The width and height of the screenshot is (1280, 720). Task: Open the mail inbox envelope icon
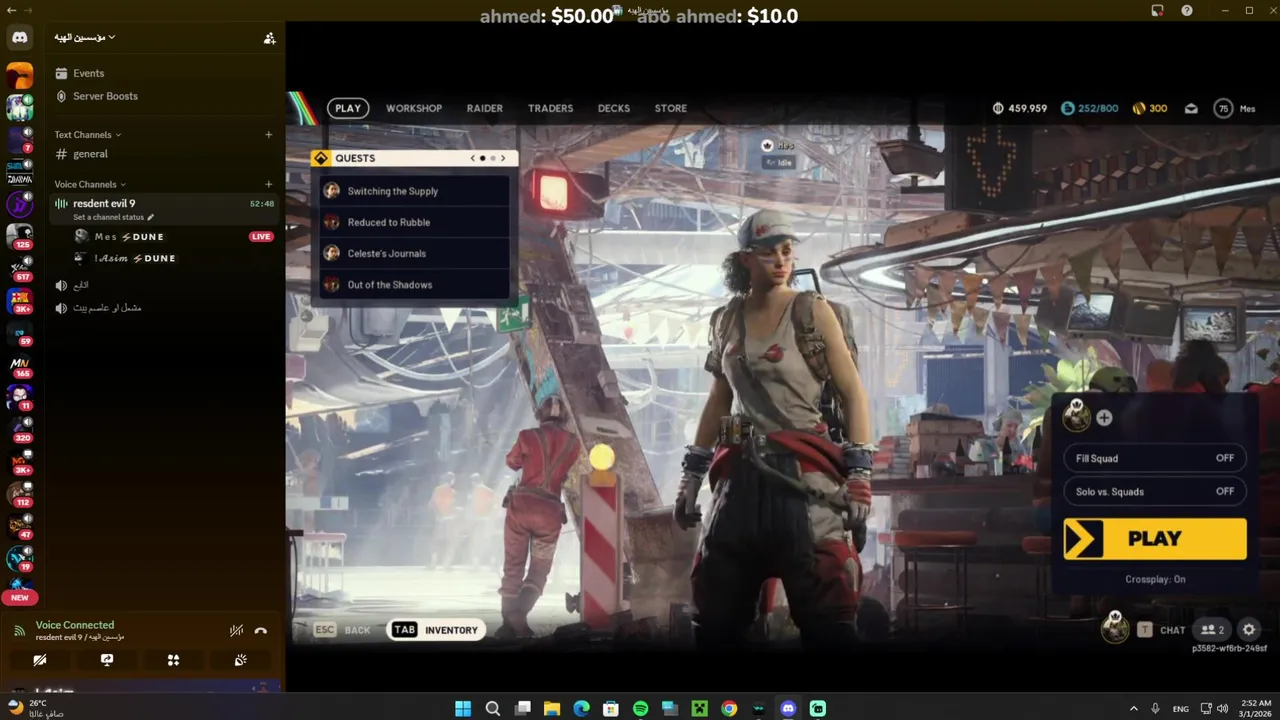pyautogui.click(x=1191, y=108)
